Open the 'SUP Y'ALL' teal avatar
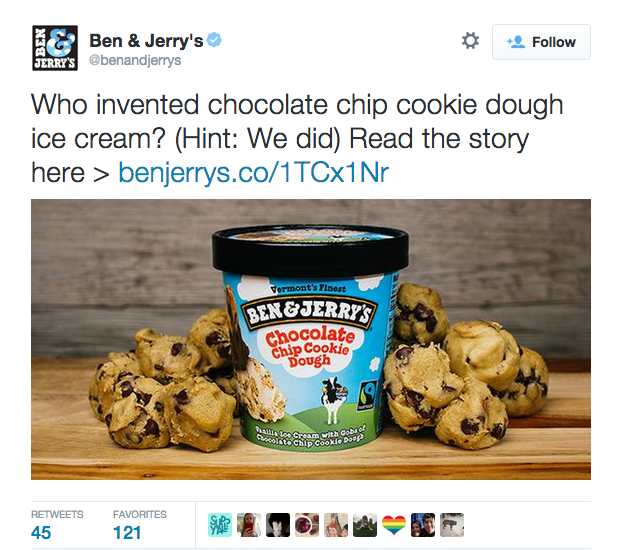The image size is (623, 550). 220,525
